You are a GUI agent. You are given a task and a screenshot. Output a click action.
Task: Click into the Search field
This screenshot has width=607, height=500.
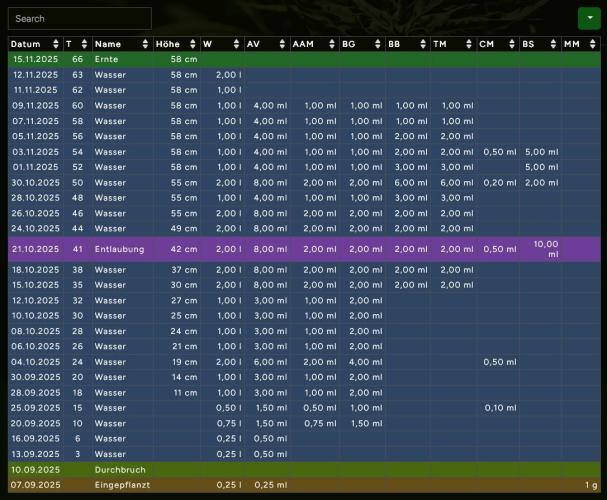(80, 18)
